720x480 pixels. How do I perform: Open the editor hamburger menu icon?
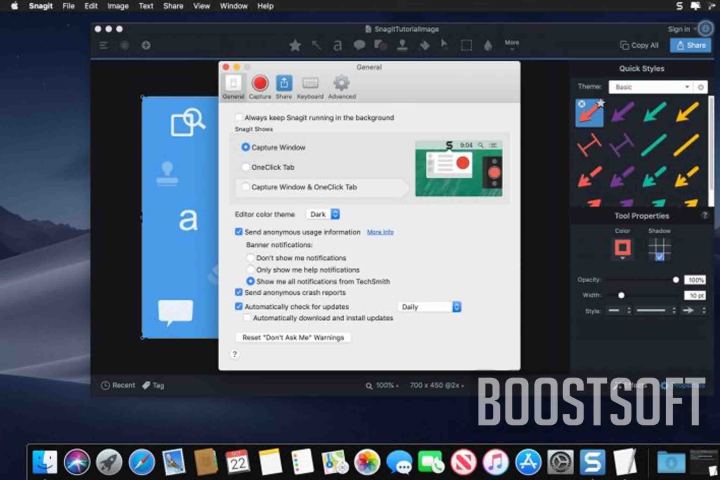tap(103, 45)
